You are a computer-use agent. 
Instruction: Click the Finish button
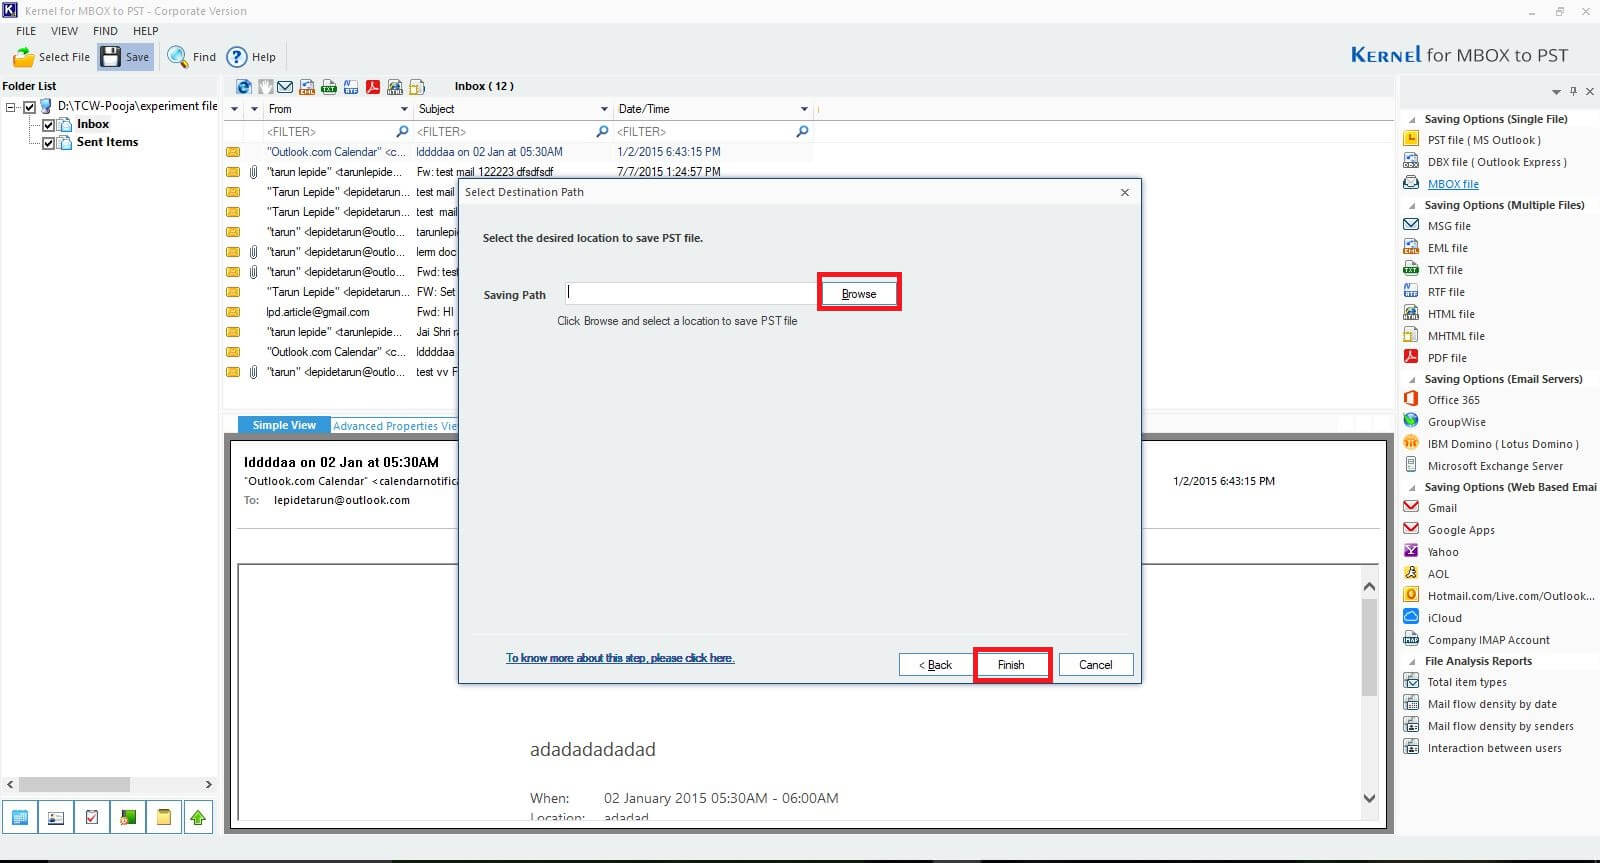coord(1011,664)
